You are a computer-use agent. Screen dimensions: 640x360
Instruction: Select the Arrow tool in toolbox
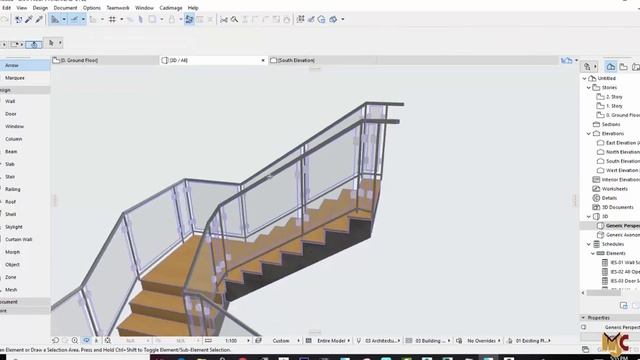25,65
